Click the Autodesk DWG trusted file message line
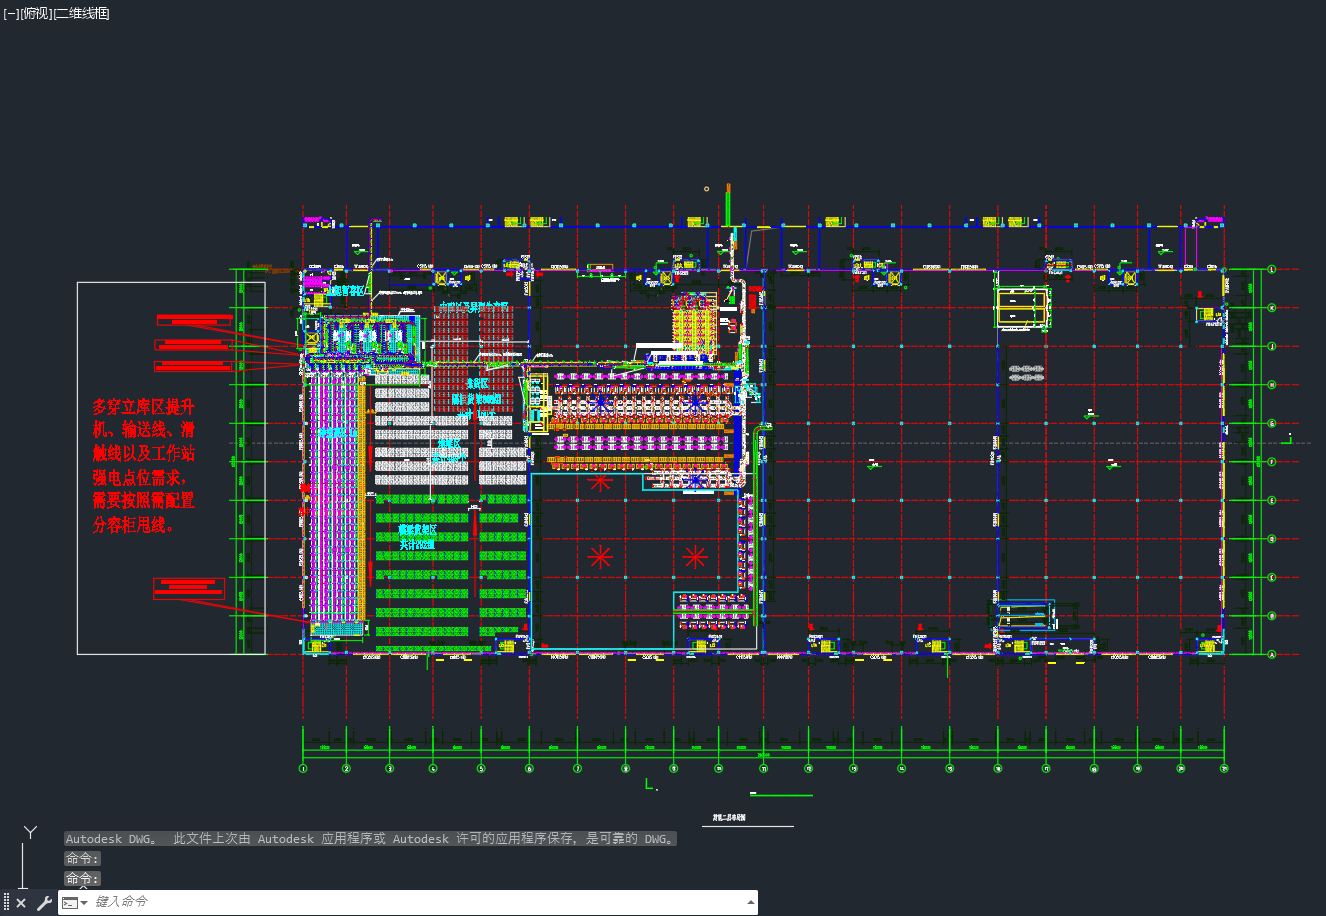 tap(371, 839)
